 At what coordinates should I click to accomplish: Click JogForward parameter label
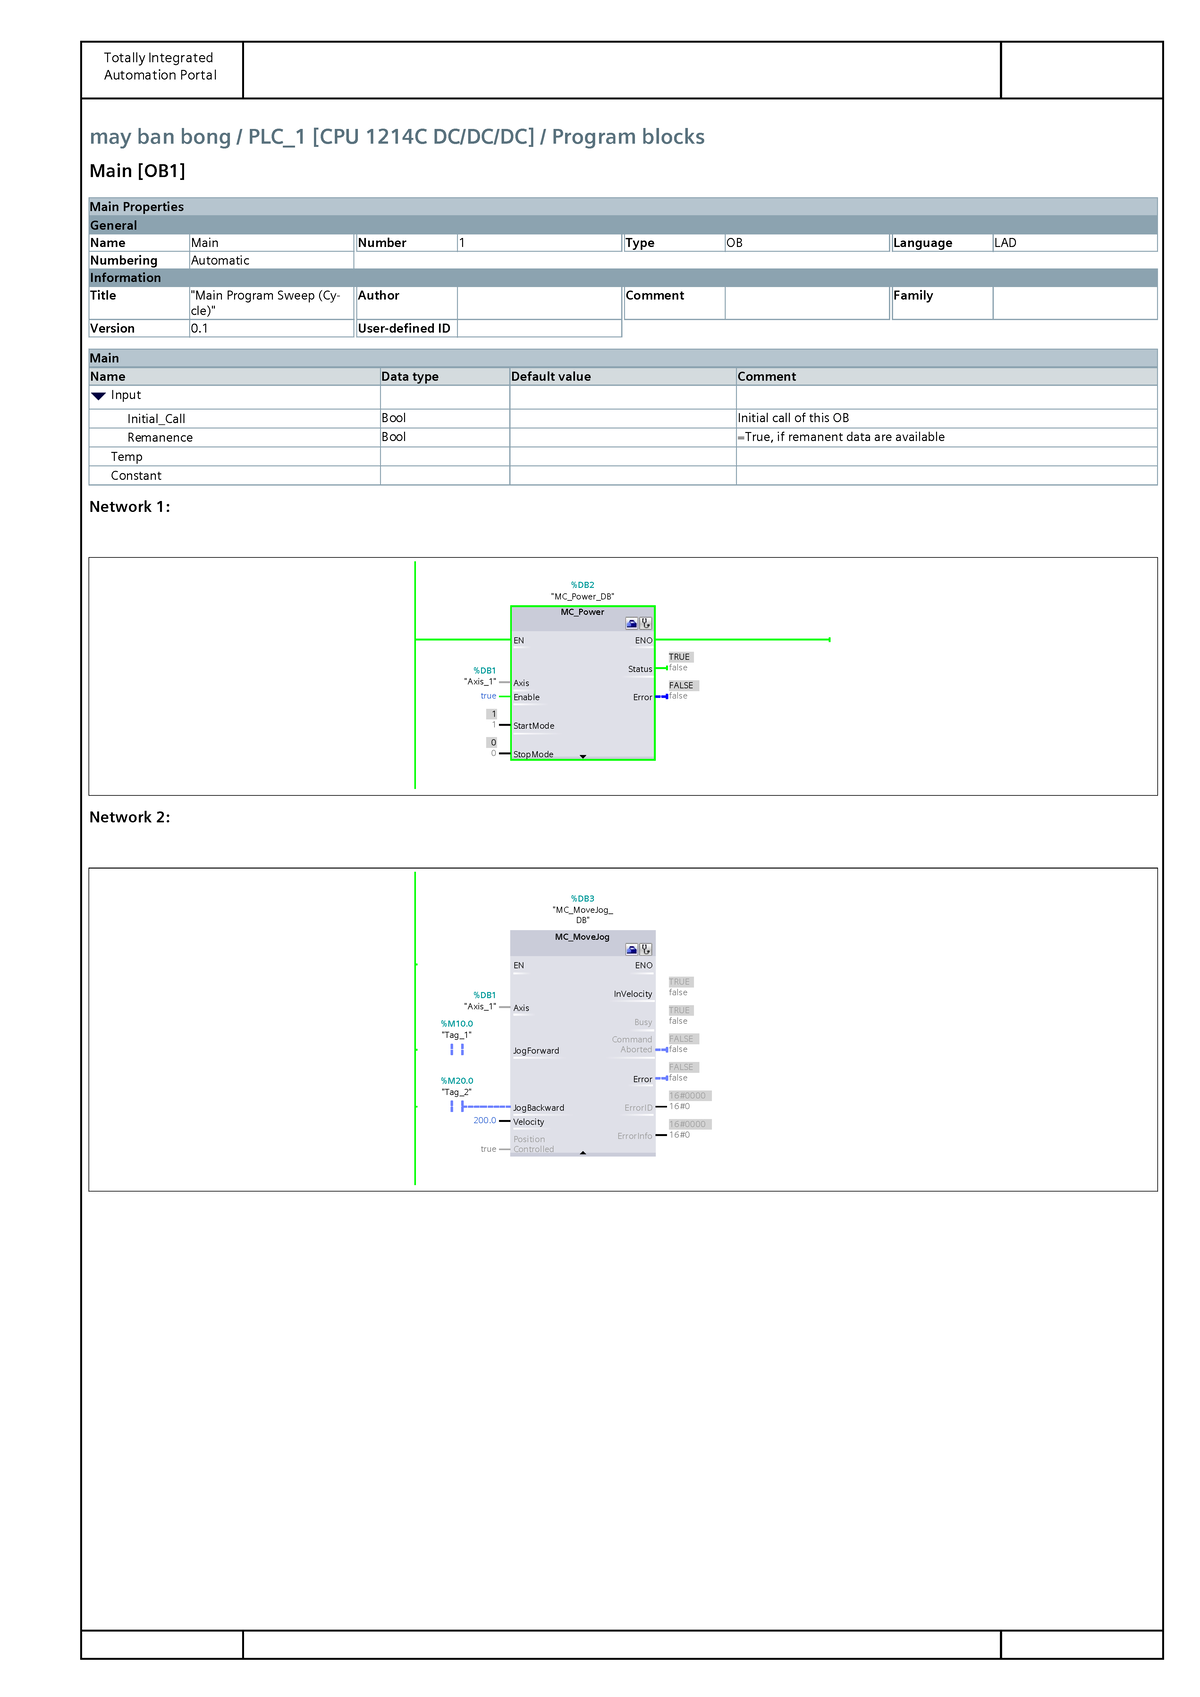point(536,1051)
